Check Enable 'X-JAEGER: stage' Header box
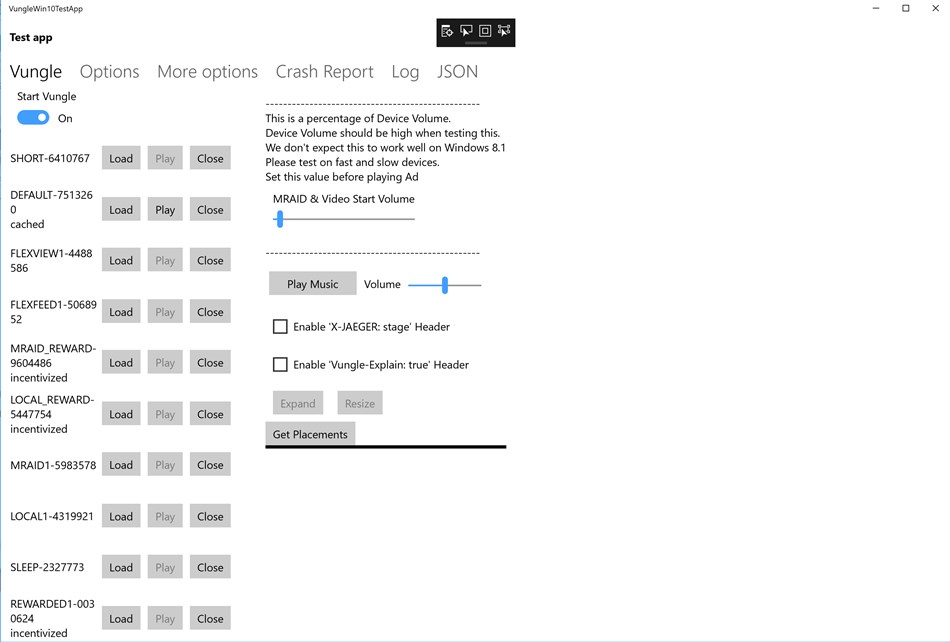Image resolution: width=950 pixels, height=642 pixels. pos(280,326)
